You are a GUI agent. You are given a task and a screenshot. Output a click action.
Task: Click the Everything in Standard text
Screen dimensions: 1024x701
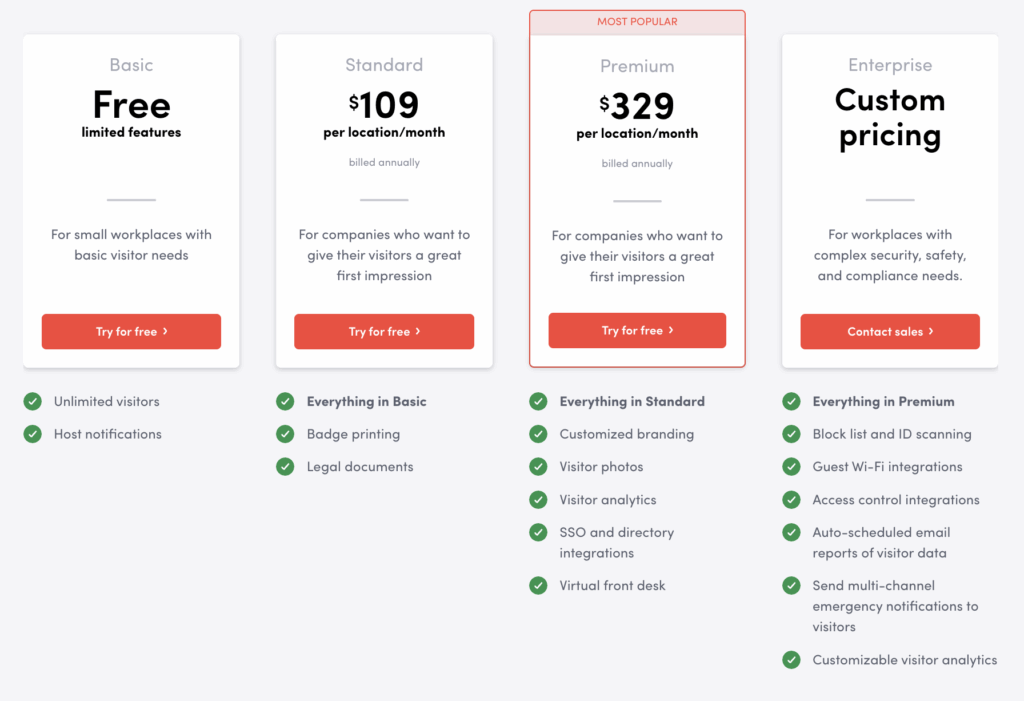[632, 402]
